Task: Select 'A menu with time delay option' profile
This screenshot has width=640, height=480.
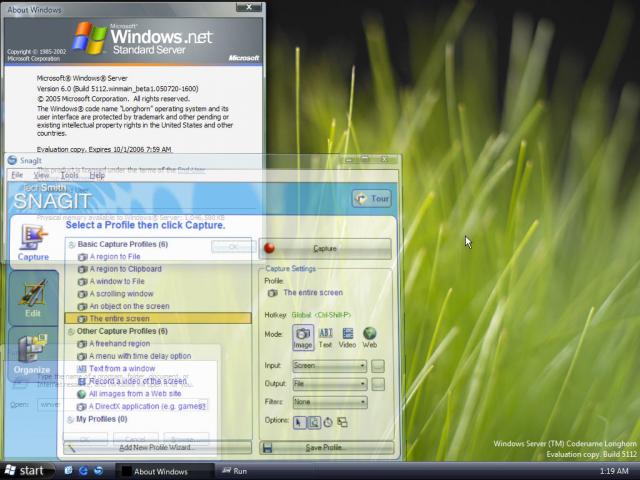Action: click(x=140, y=356)
